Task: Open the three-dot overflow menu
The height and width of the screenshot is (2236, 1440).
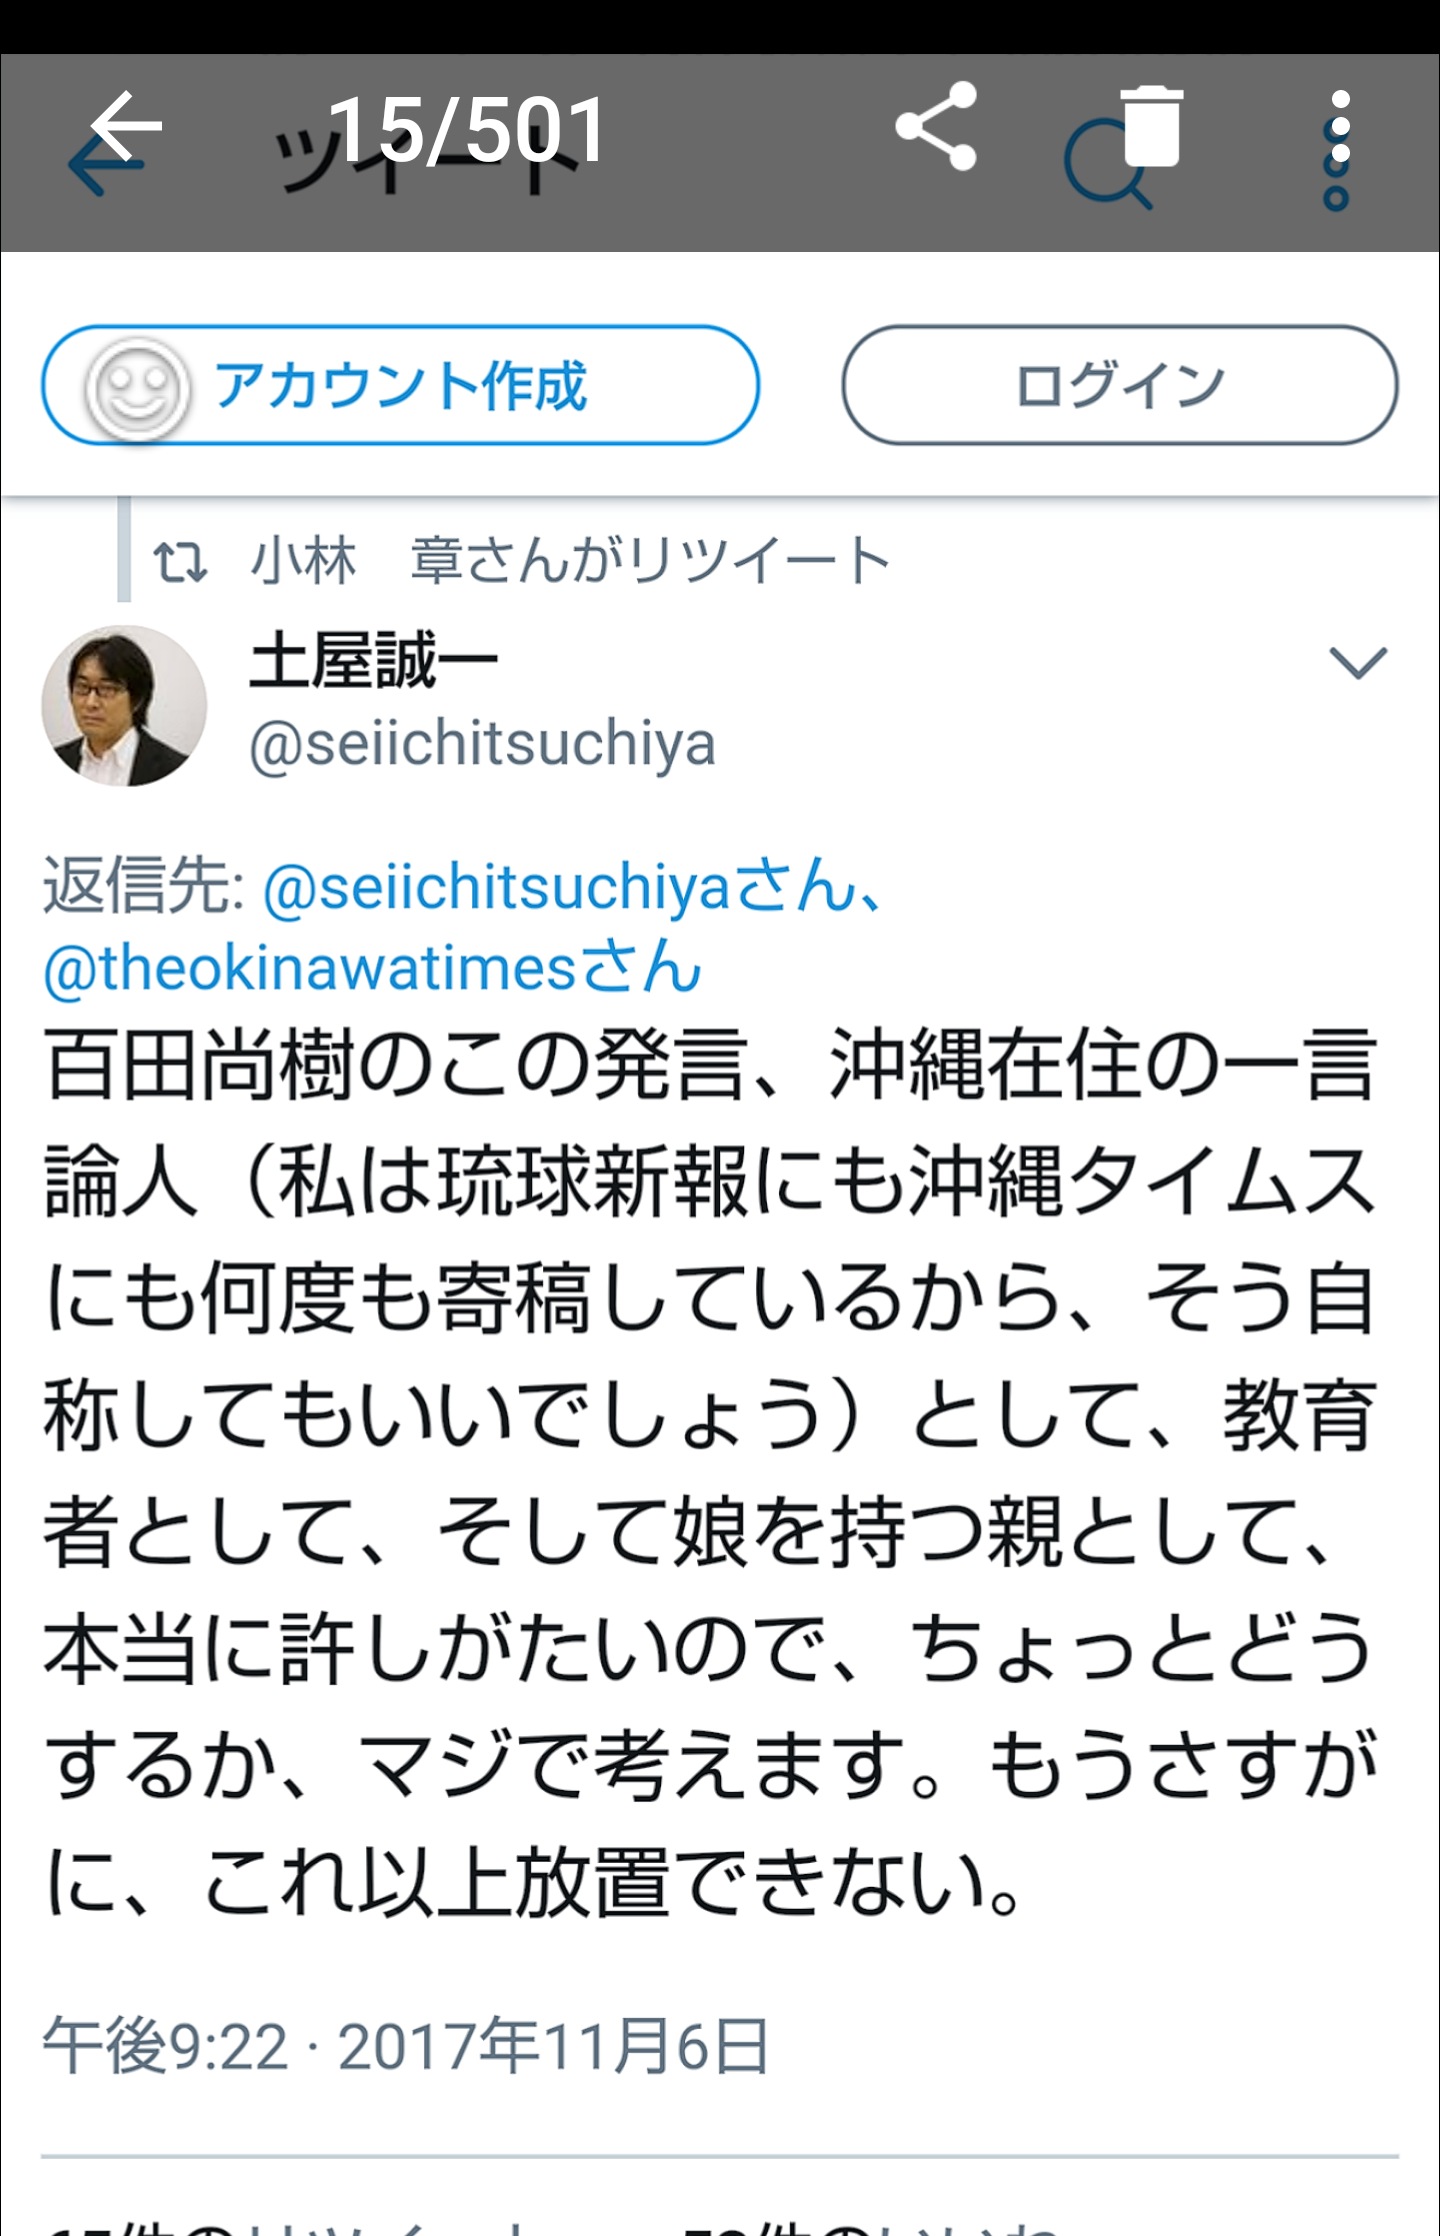Action: point(1340,127)
